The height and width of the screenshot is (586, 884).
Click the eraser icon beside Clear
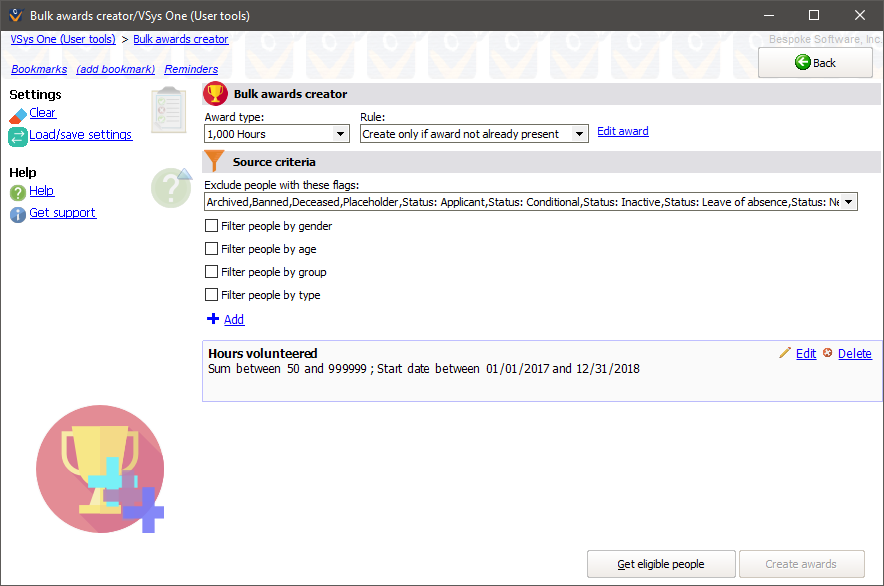pyautogui.click(x=17, y=115)
